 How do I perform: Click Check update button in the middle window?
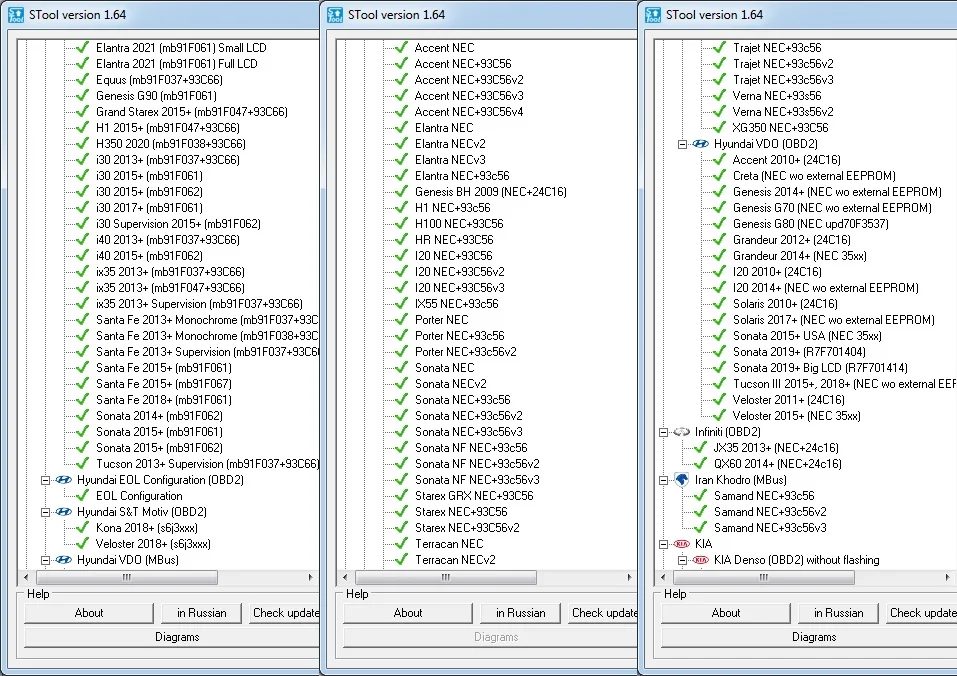(x=603, y=613)
